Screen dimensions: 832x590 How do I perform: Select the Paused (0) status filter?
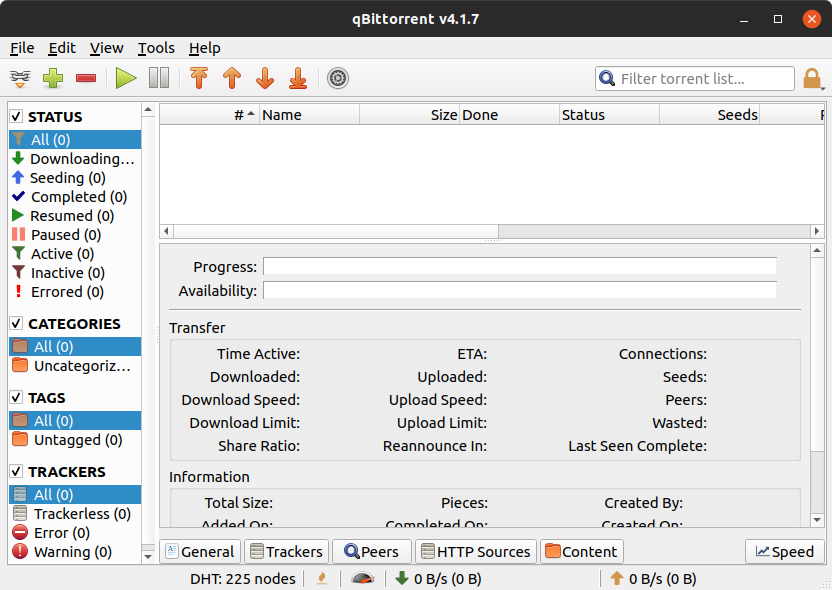[x=75, y=235]
